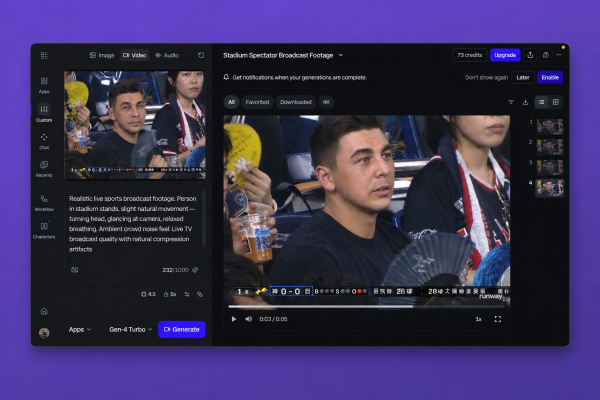Image resolution: width=600 pixels, height=400 pixels.
Task: Select generation thumbnail number 1
Action: [550, 127]
